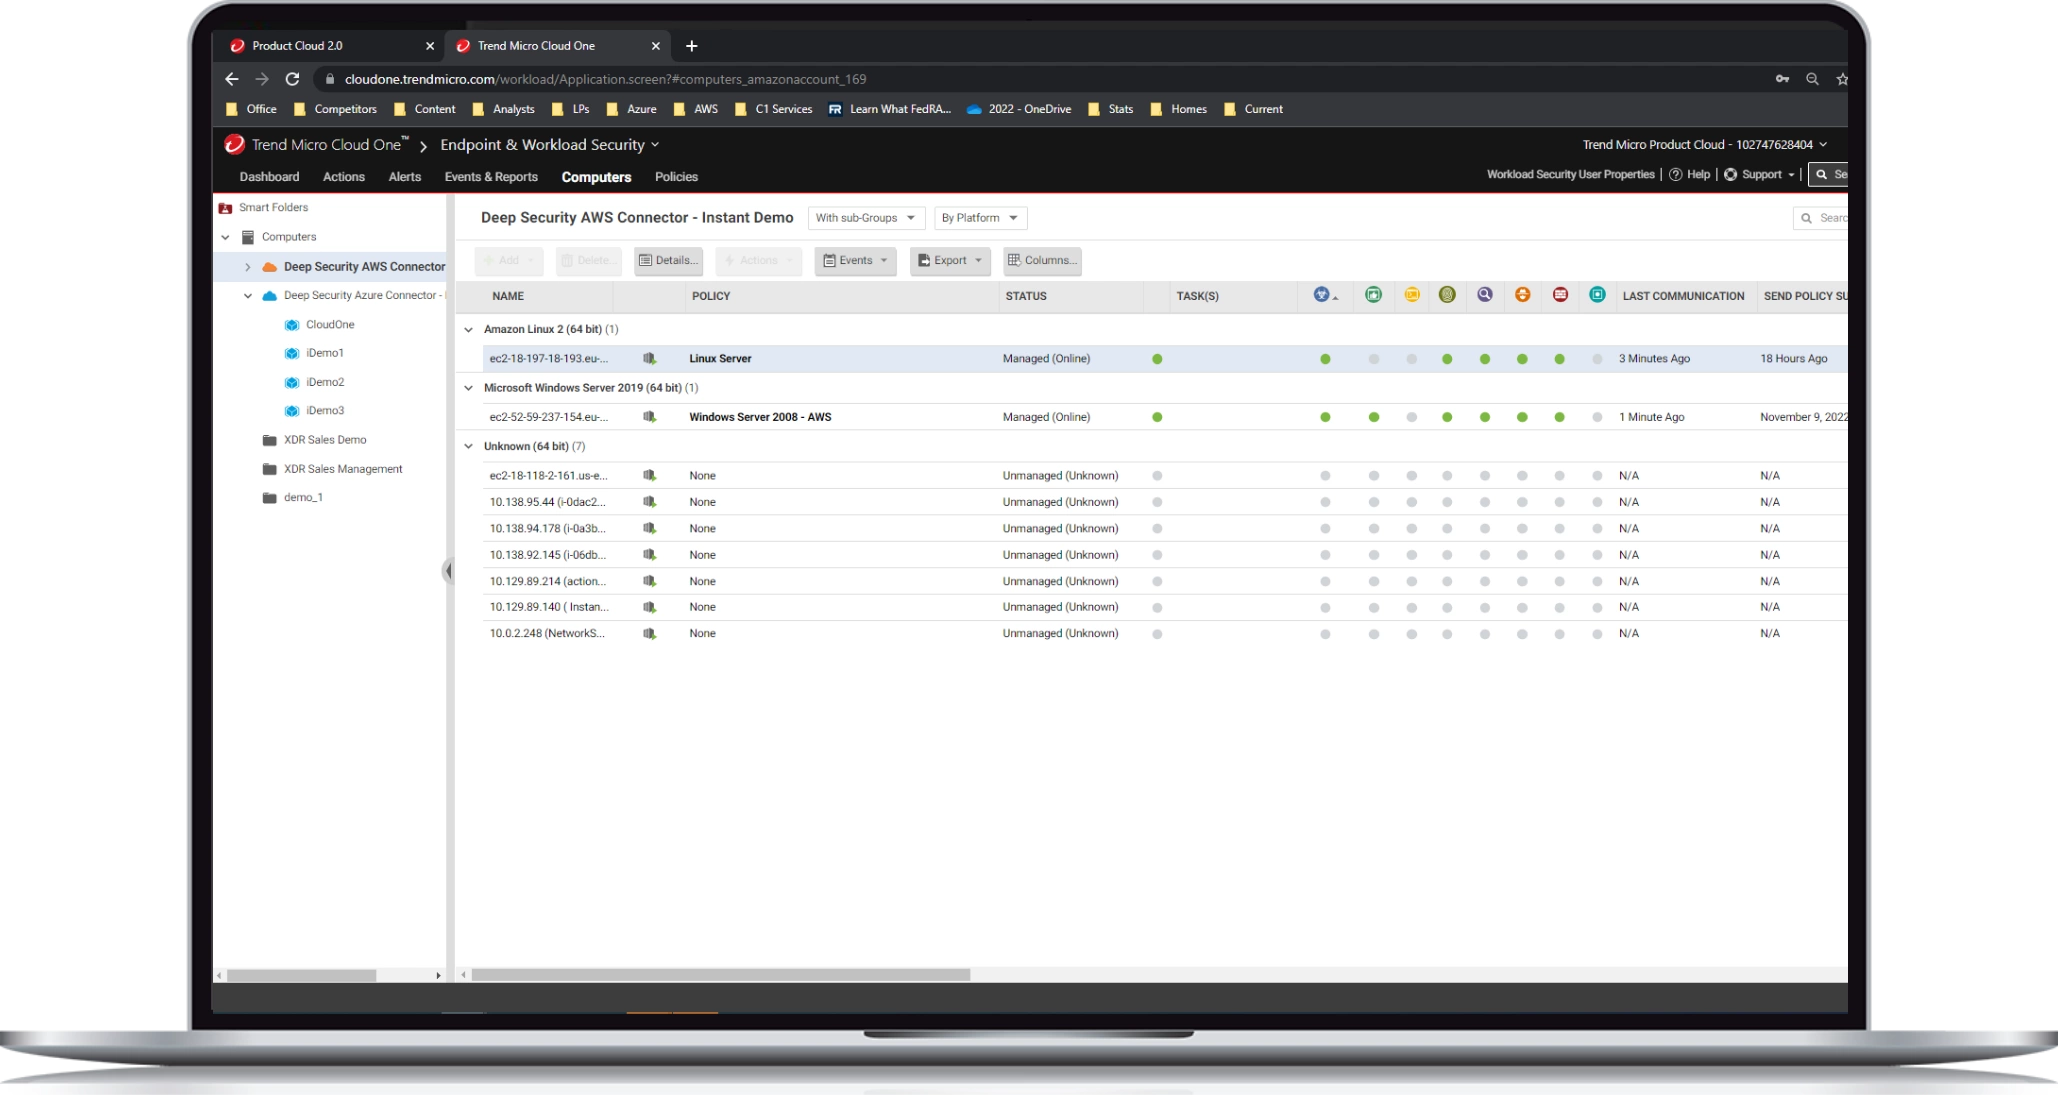Sort by the blue biohazard Anti-Malware column icon

click(x=1322, y=295)
